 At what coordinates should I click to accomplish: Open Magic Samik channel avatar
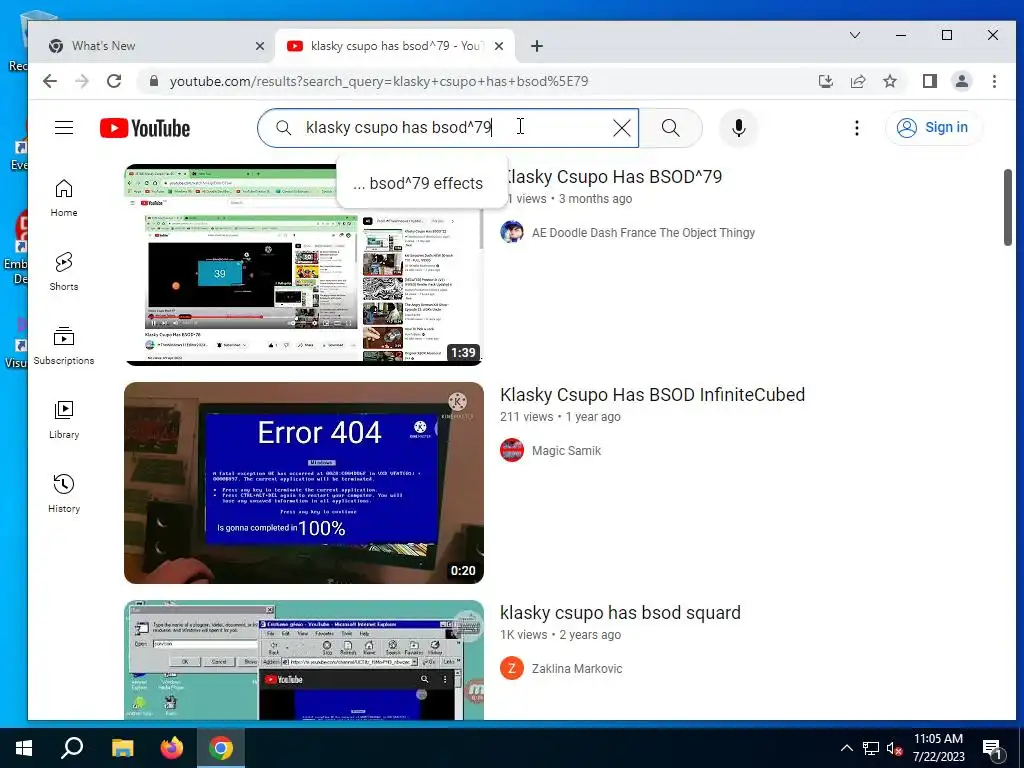tap(512, 450)
